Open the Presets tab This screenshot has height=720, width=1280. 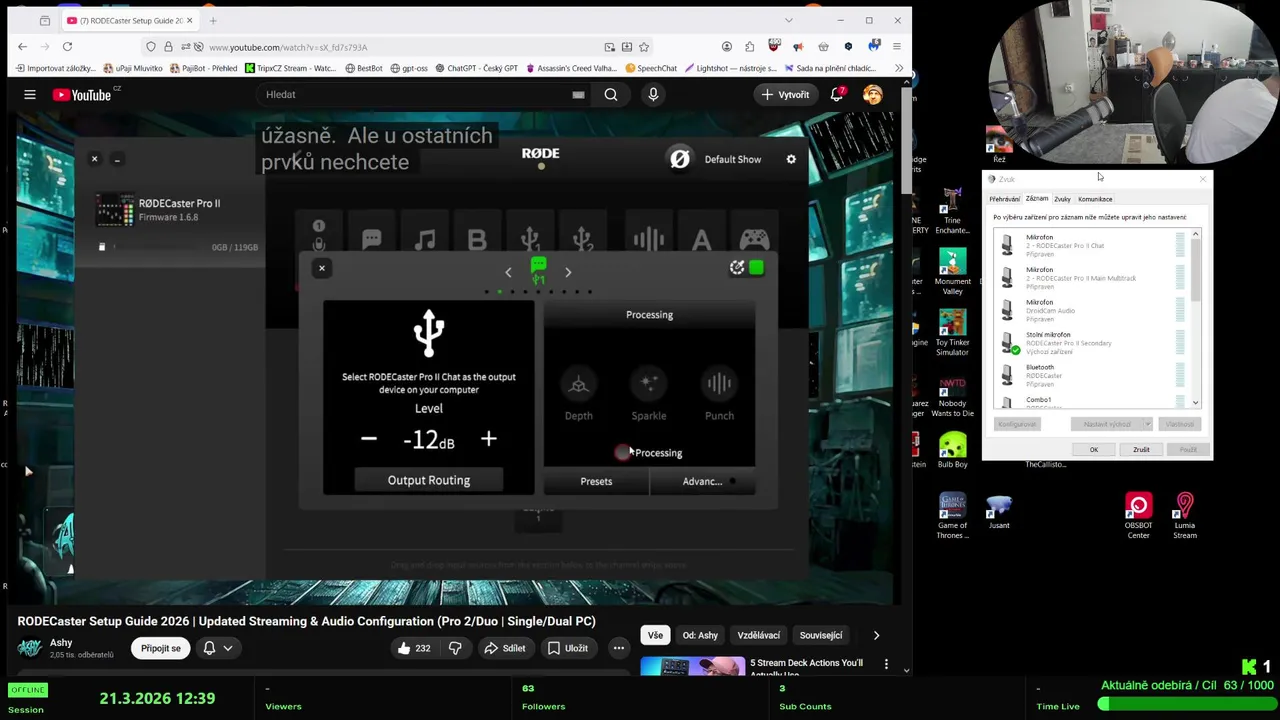tap(596, 481)
